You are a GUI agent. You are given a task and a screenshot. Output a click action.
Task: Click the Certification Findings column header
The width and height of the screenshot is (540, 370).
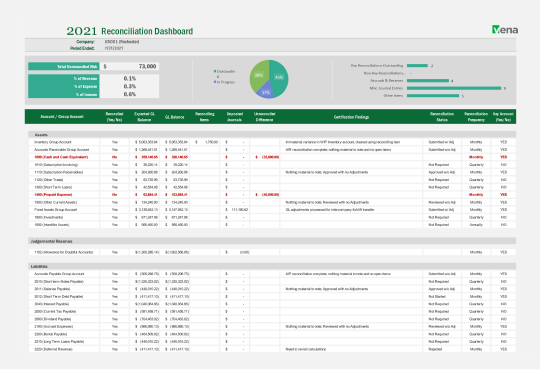pos(351,117)
